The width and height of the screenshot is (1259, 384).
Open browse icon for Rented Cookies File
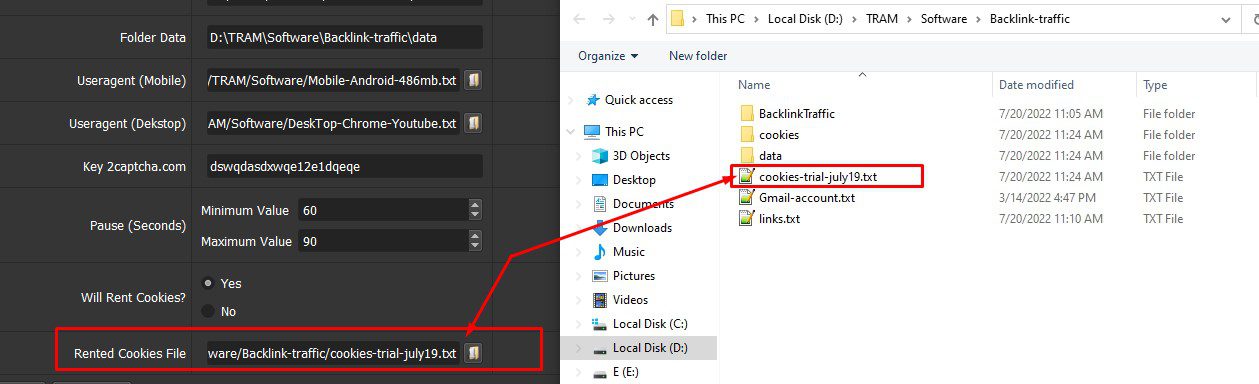tap(474, 353)
